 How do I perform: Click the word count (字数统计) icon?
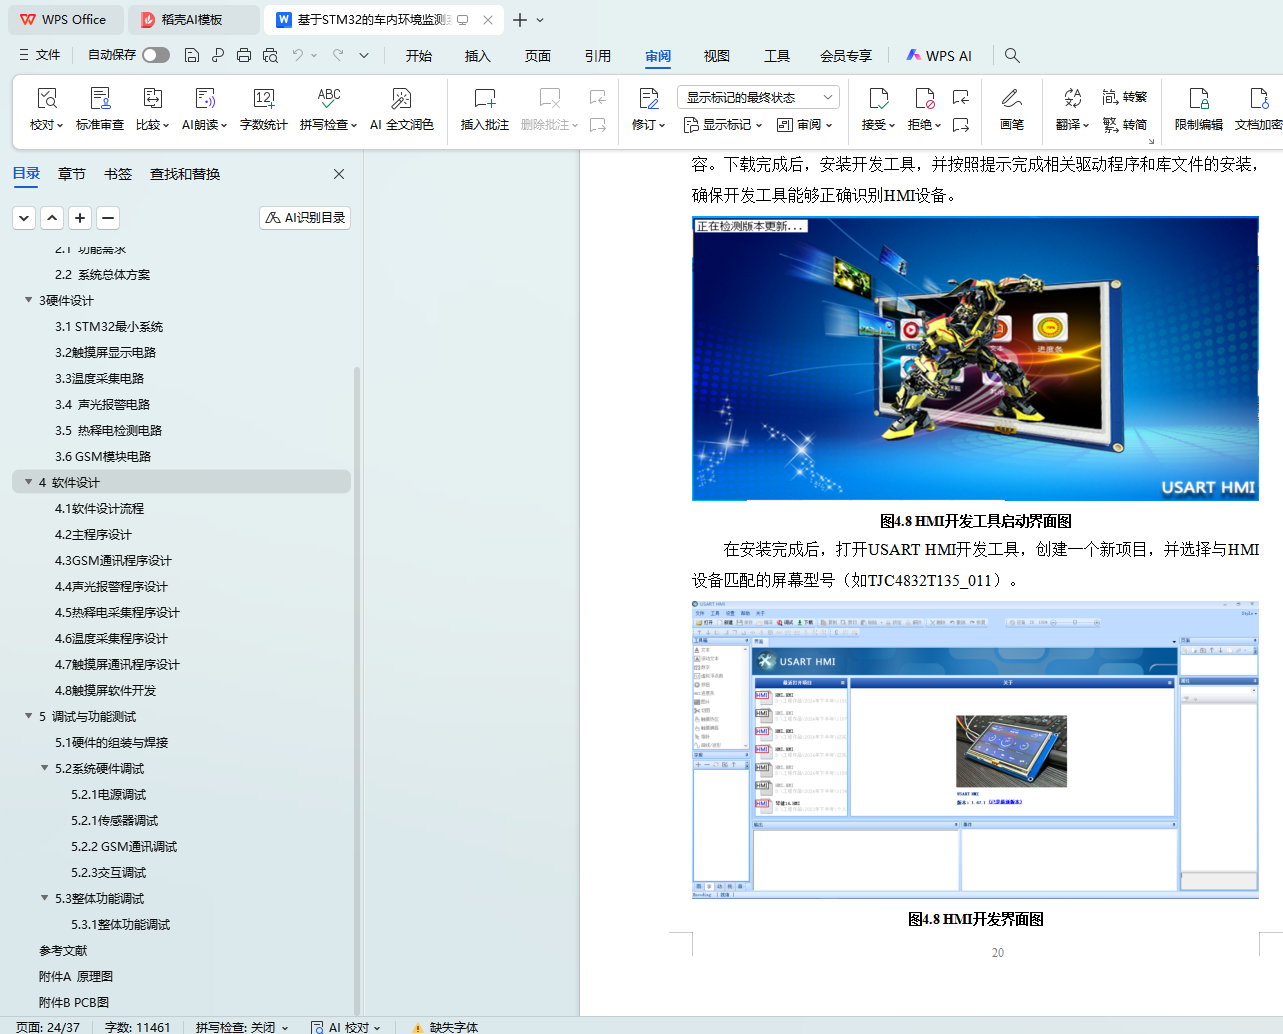click(263, 99)
